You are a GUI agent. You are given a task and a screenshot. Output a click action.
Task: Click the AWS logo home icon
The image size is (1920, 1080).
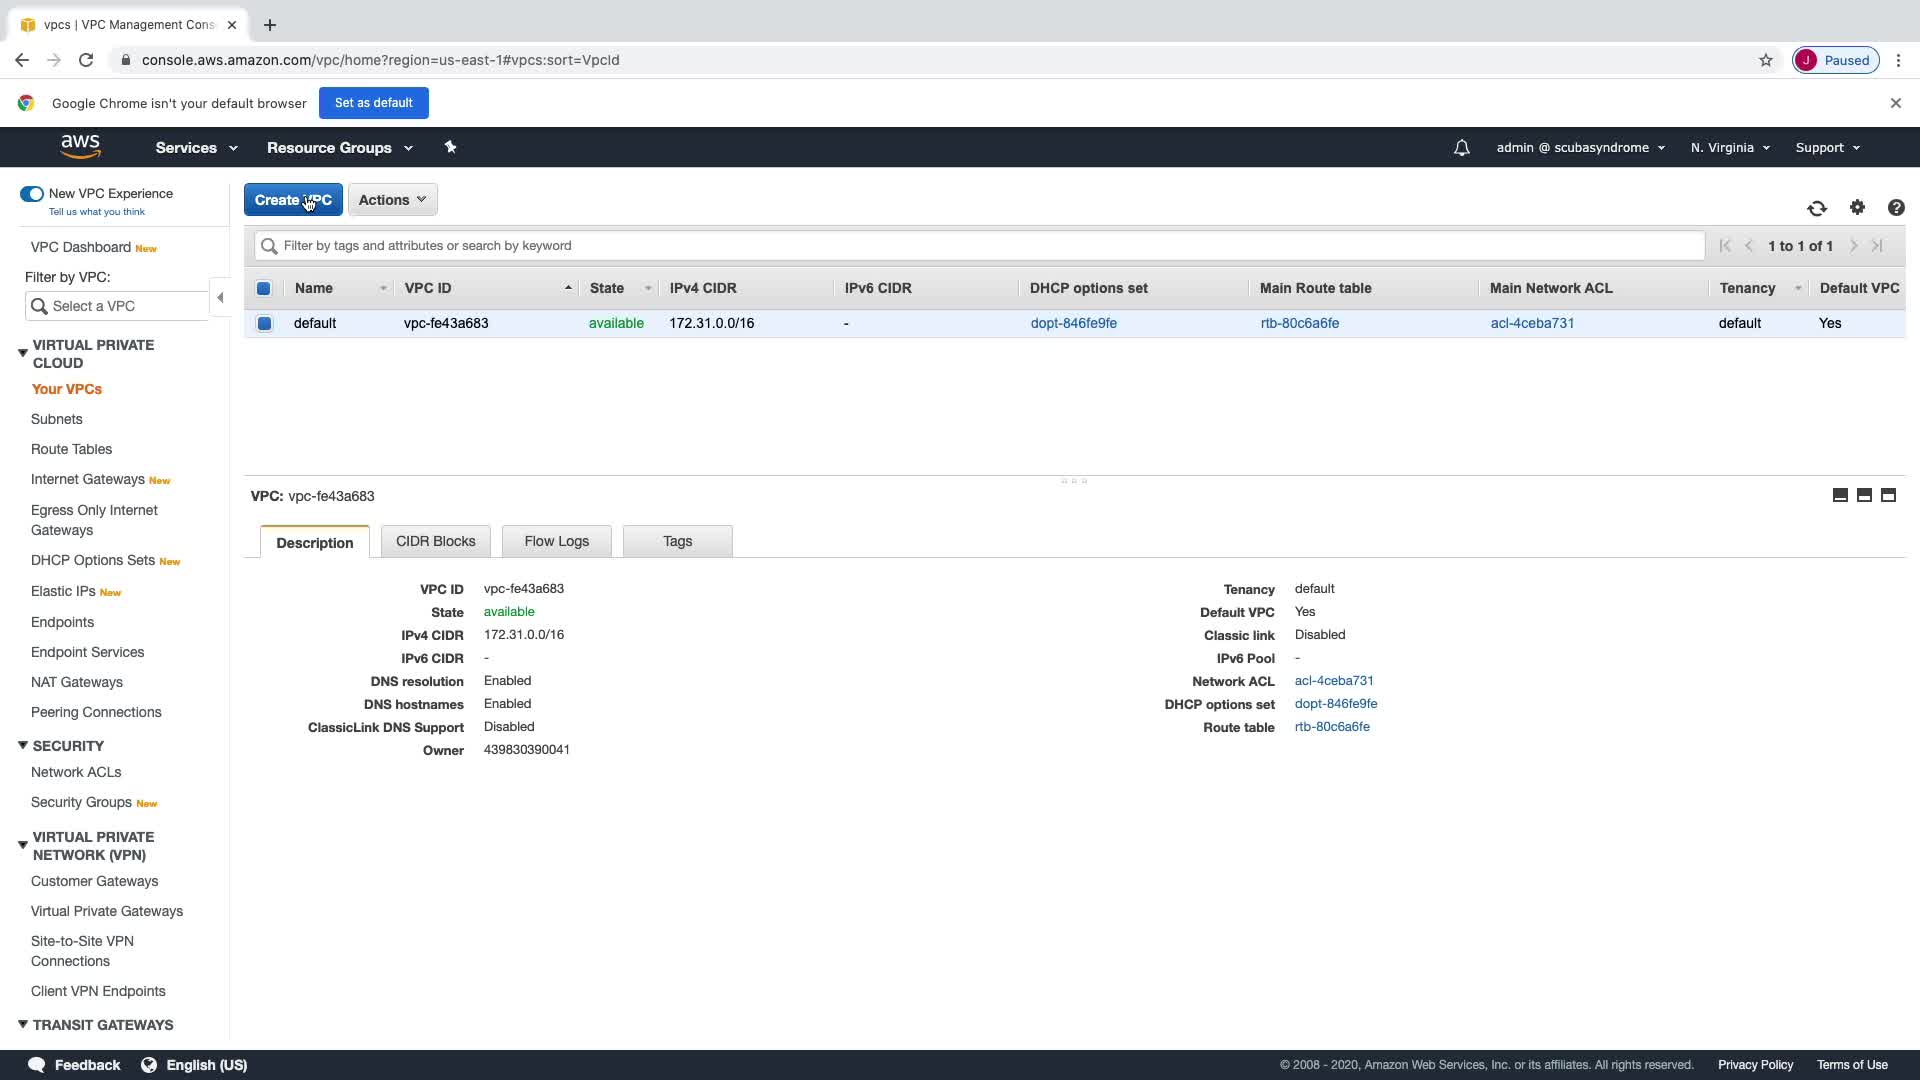pyautogui.click(x=80, y=147)
